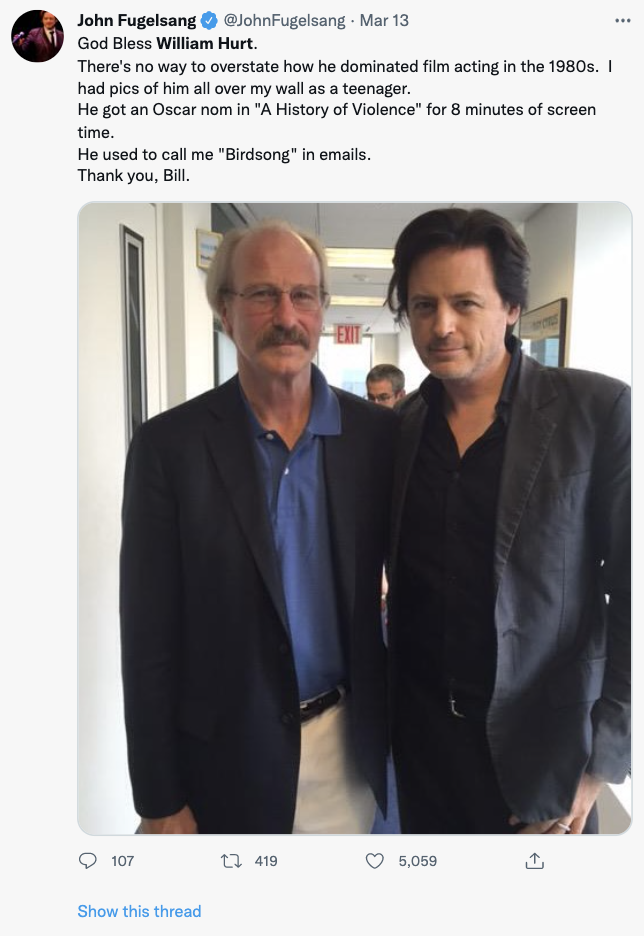Click the reply speech bubble icon
Image resolution: width=644 pixels, height=936 pixels.
[x=88, y=860]
